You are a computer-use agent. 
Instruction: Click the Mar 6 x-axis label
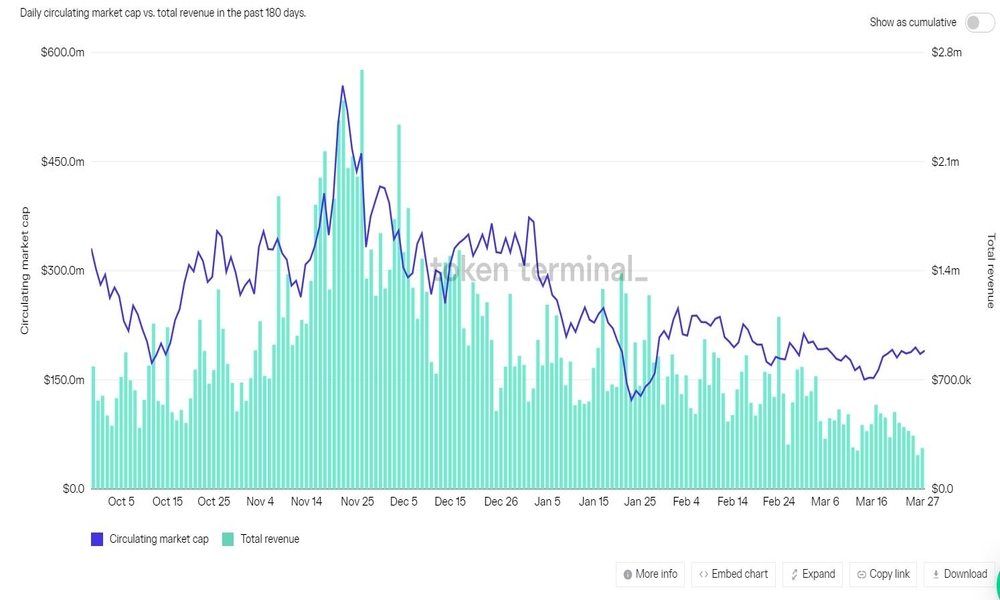[825, 502]
